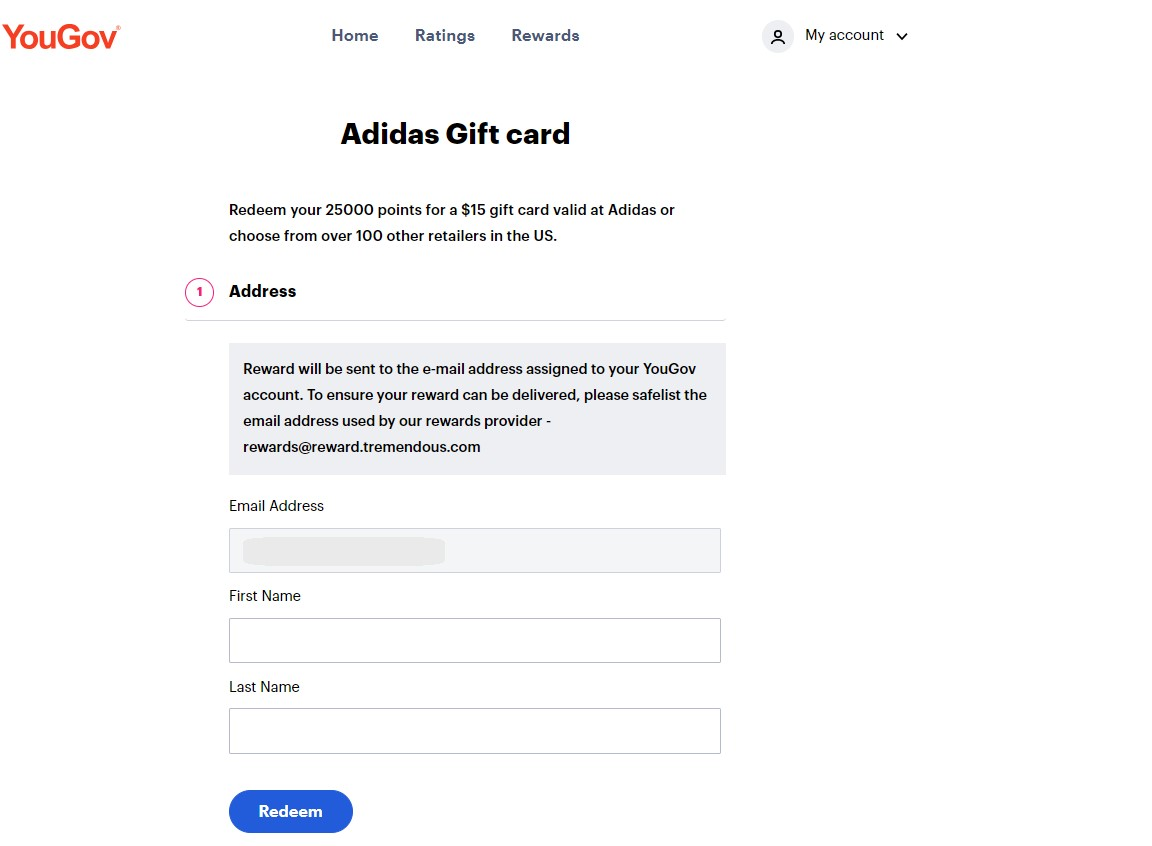Focus the First Name input box

pos(474,640)
